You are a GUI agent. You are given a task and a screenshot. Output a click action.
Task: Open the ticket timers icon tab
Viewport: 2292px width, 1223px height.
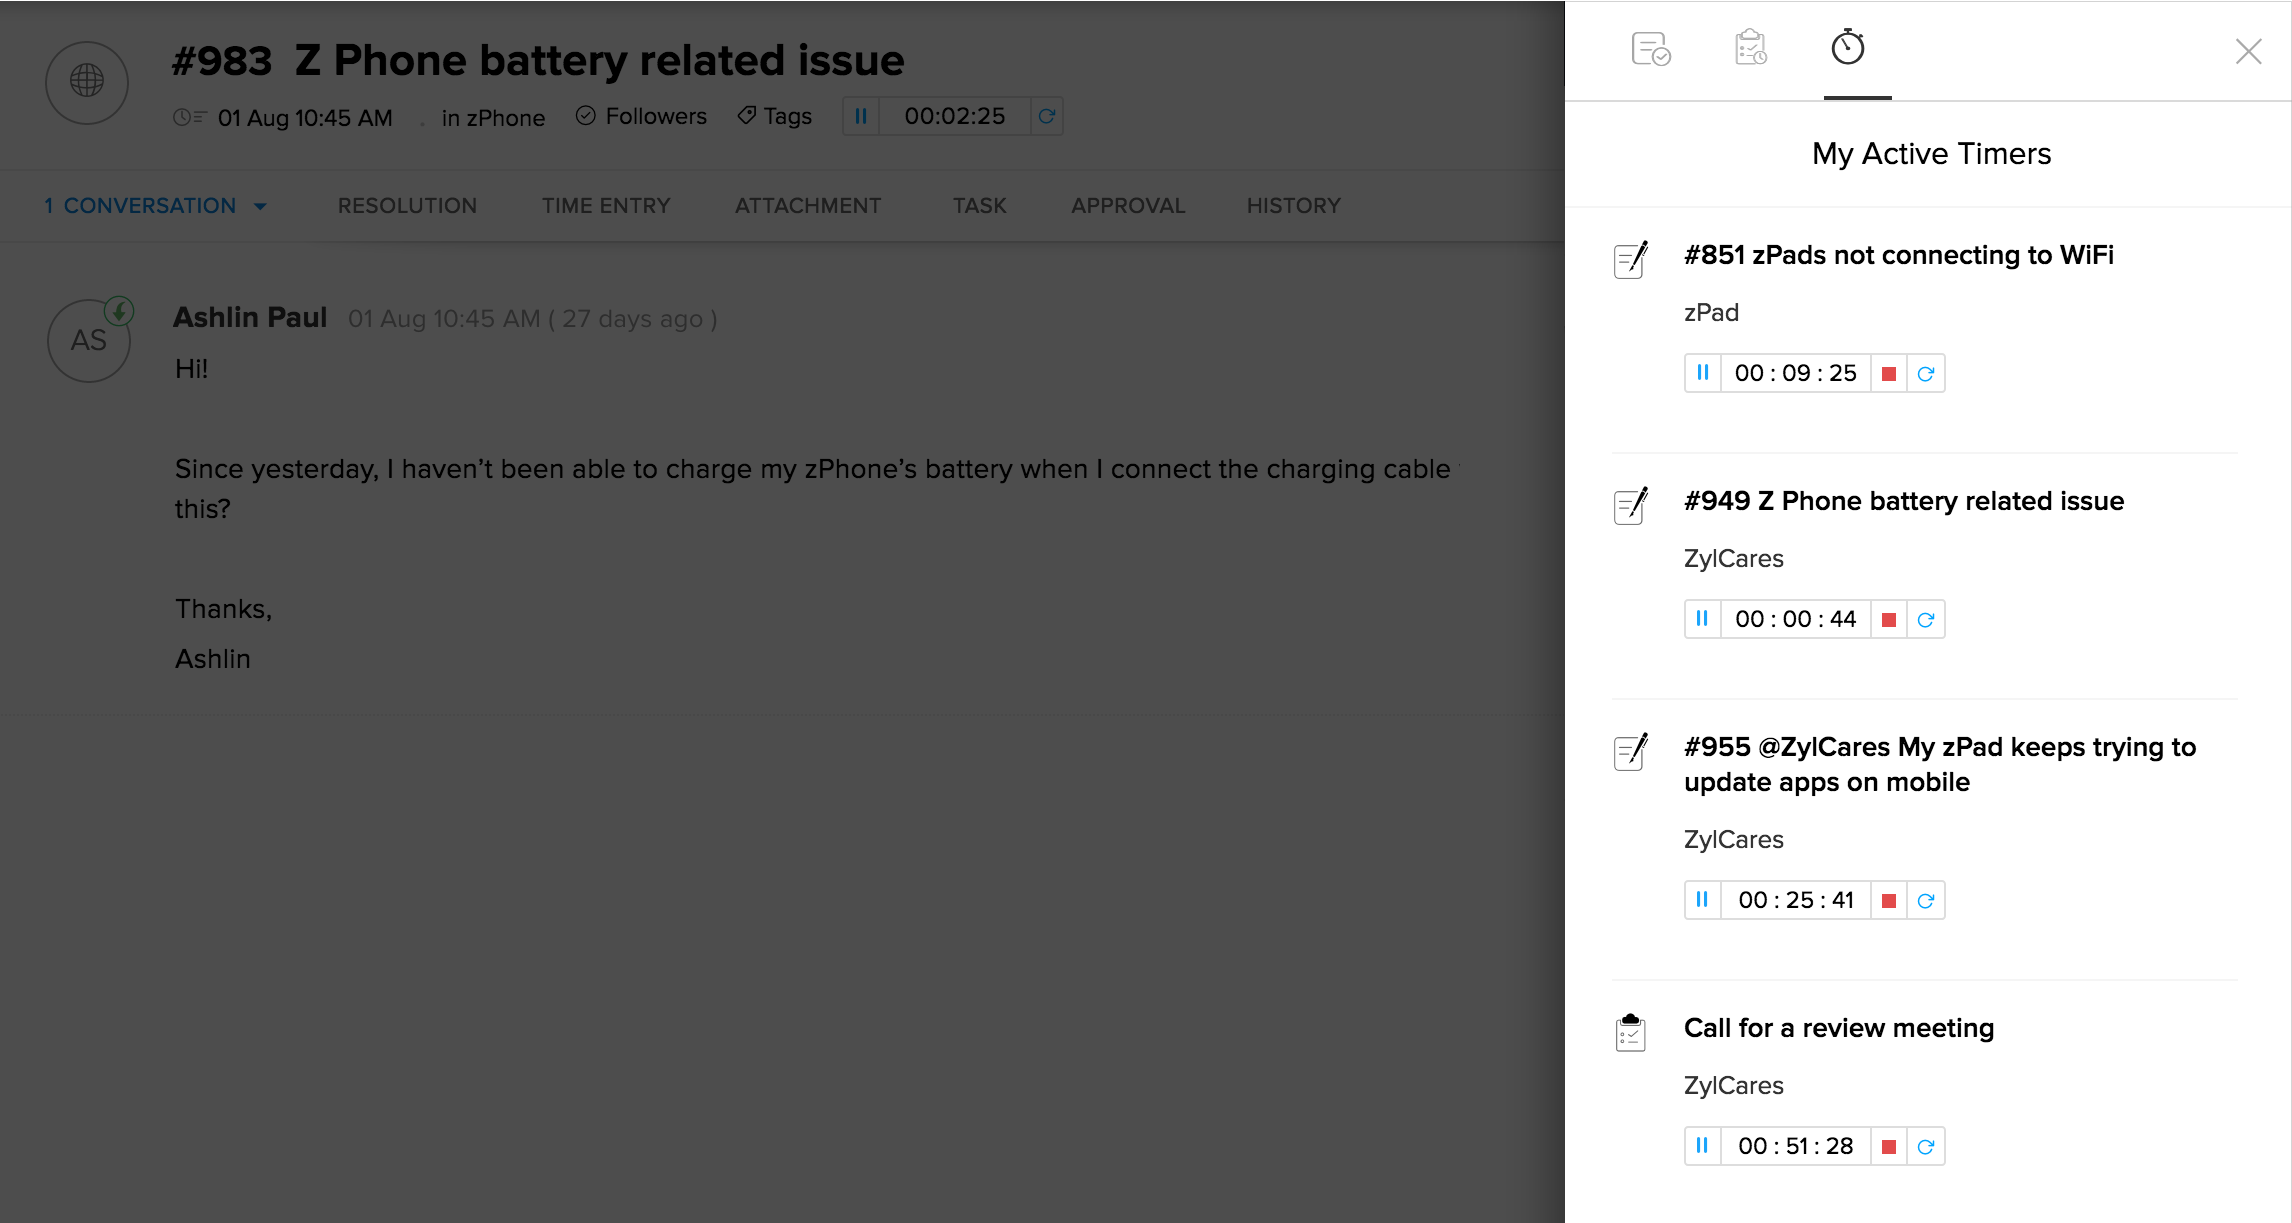coord(1650,49)
